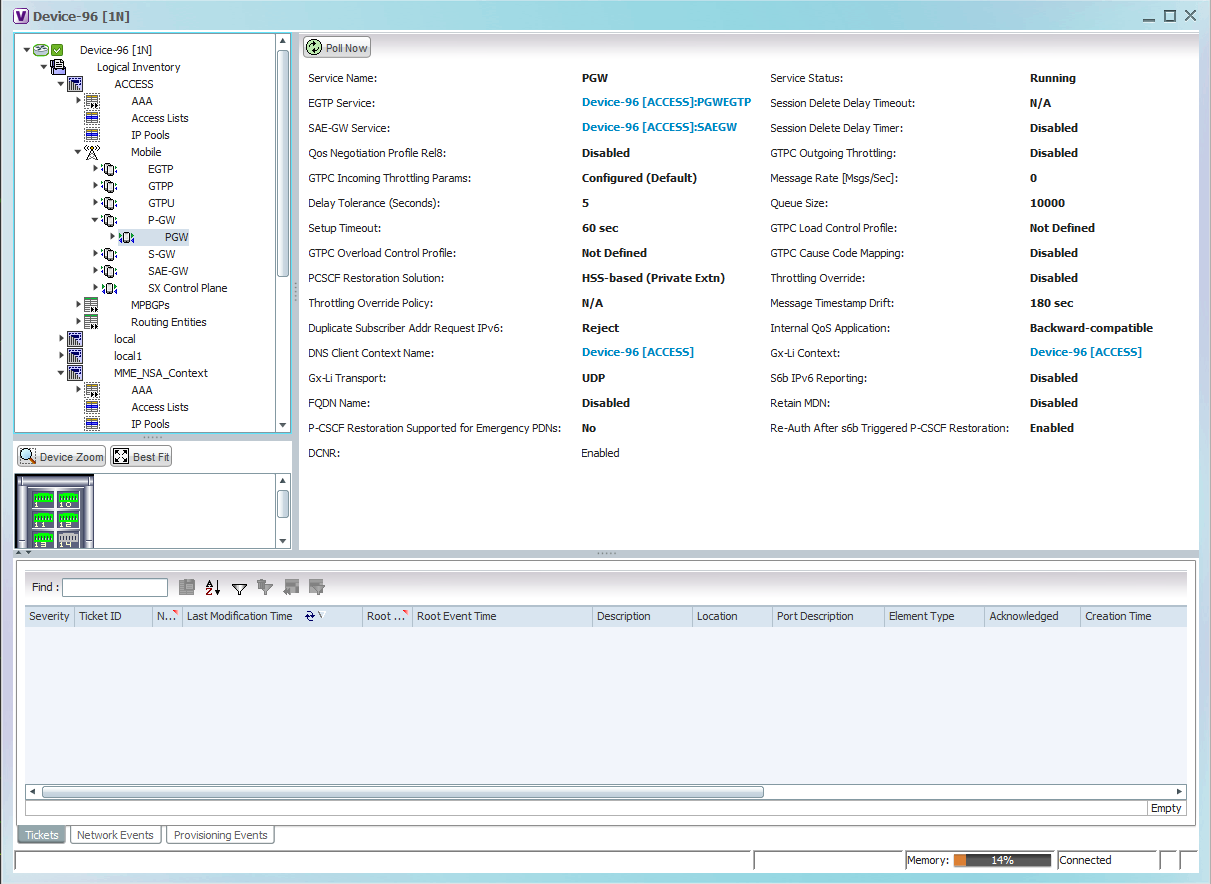This screenshot has width=1211, height=884.
Task: Open the funnel filter icon
Action: [239, 588]
